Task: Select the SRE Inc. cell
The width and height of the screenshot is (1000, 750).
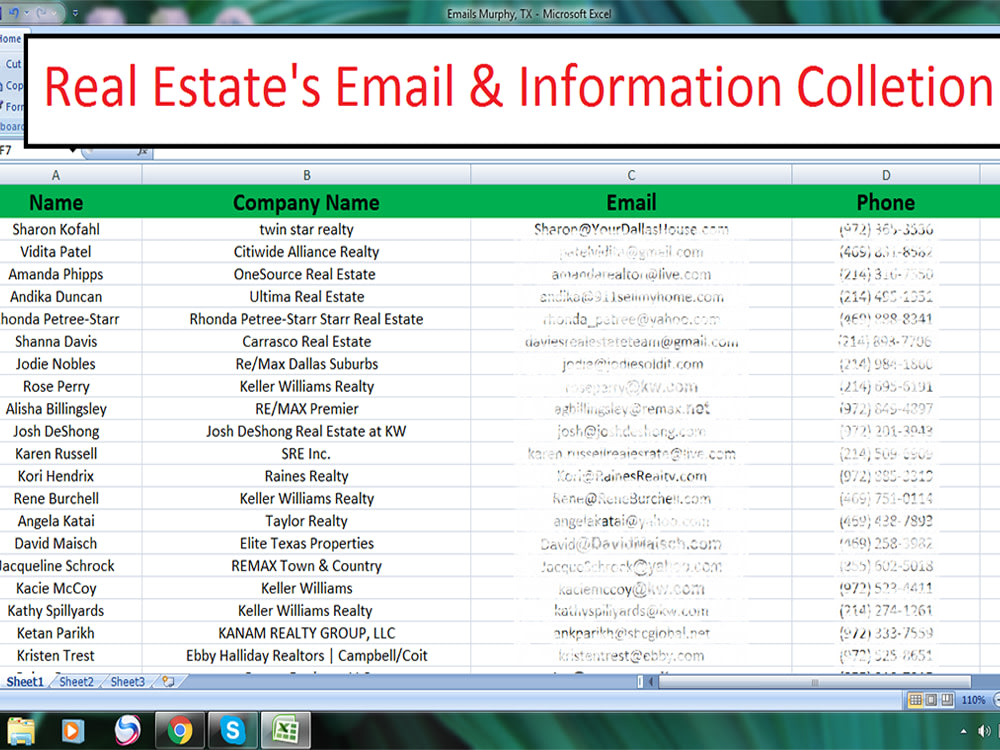Action: pyautogui.click(x=306, y=454)
